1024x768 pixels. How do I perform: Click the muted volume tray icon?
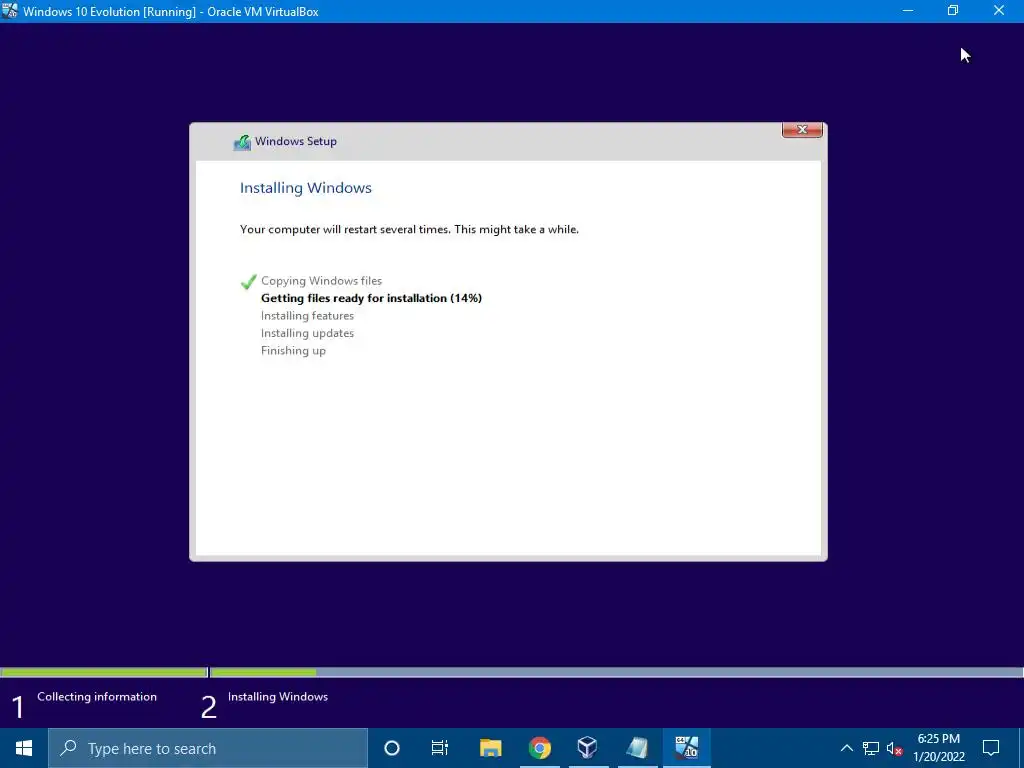tap(894, 748)
